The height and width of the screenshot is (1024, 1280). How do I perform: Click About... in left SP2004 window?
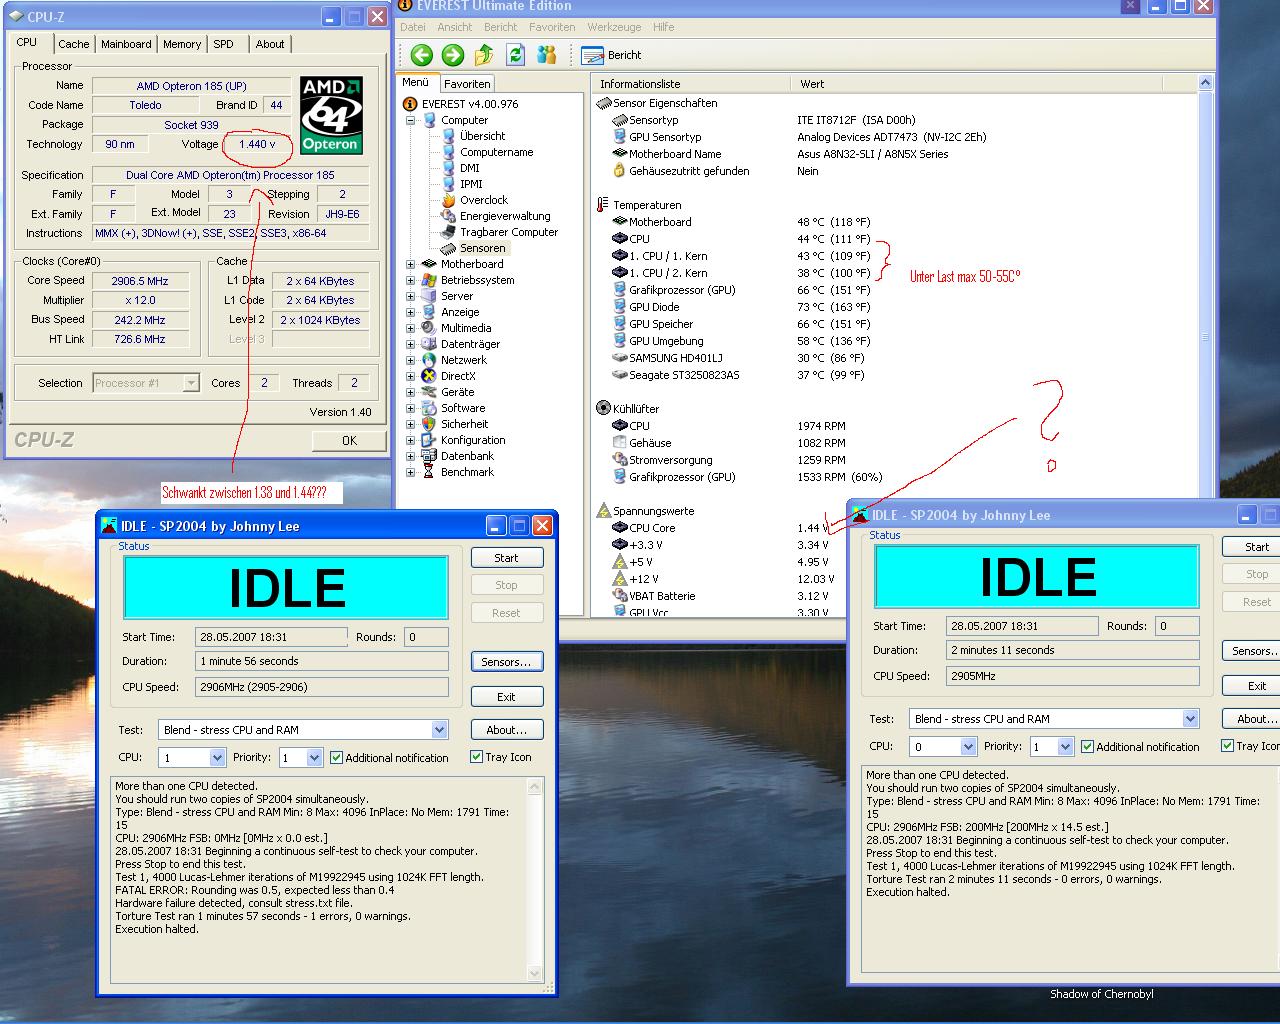coord(507,730)
